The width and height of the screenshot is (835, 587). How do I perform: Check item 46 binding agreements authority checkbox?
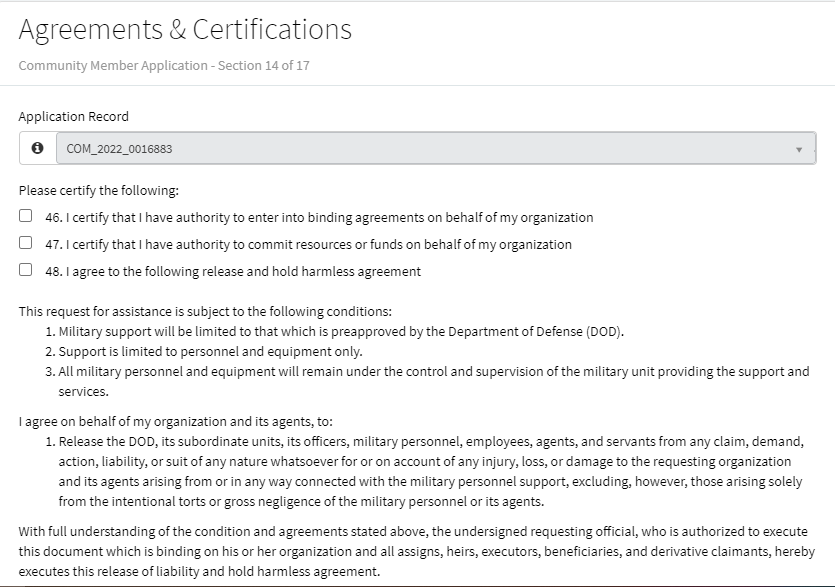26,216
